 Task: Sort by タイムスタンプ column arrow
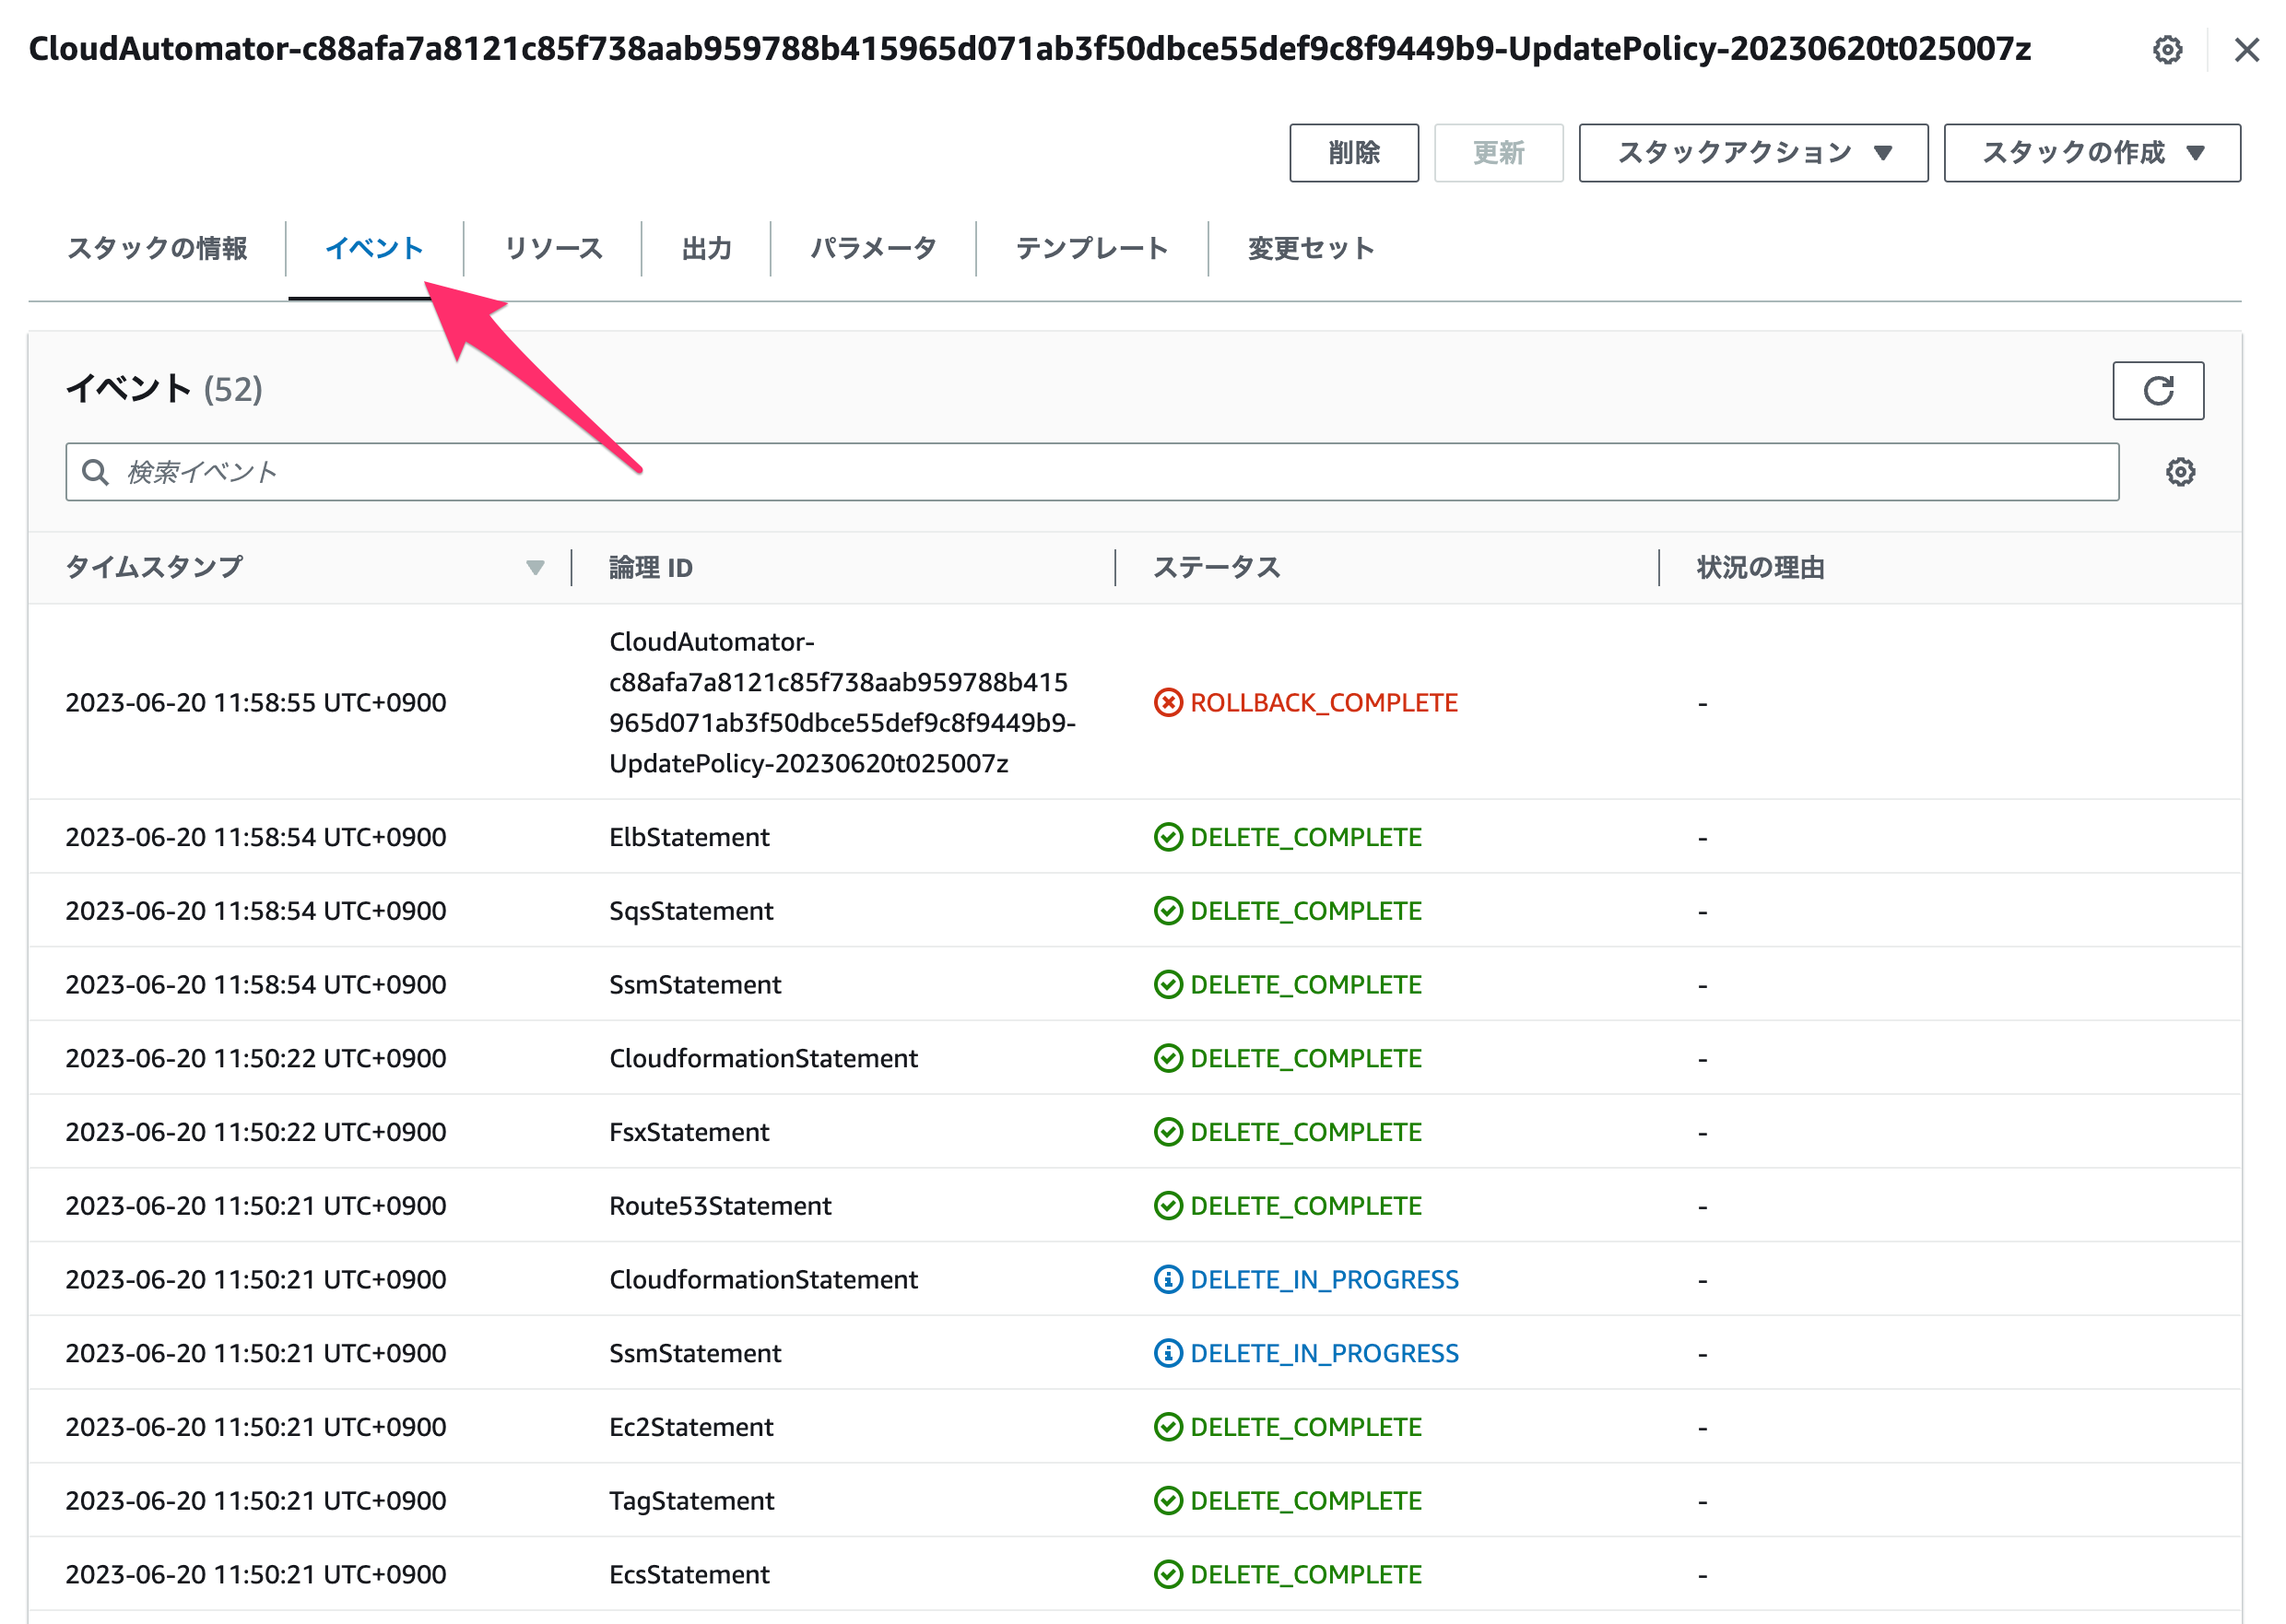point(535,568)
